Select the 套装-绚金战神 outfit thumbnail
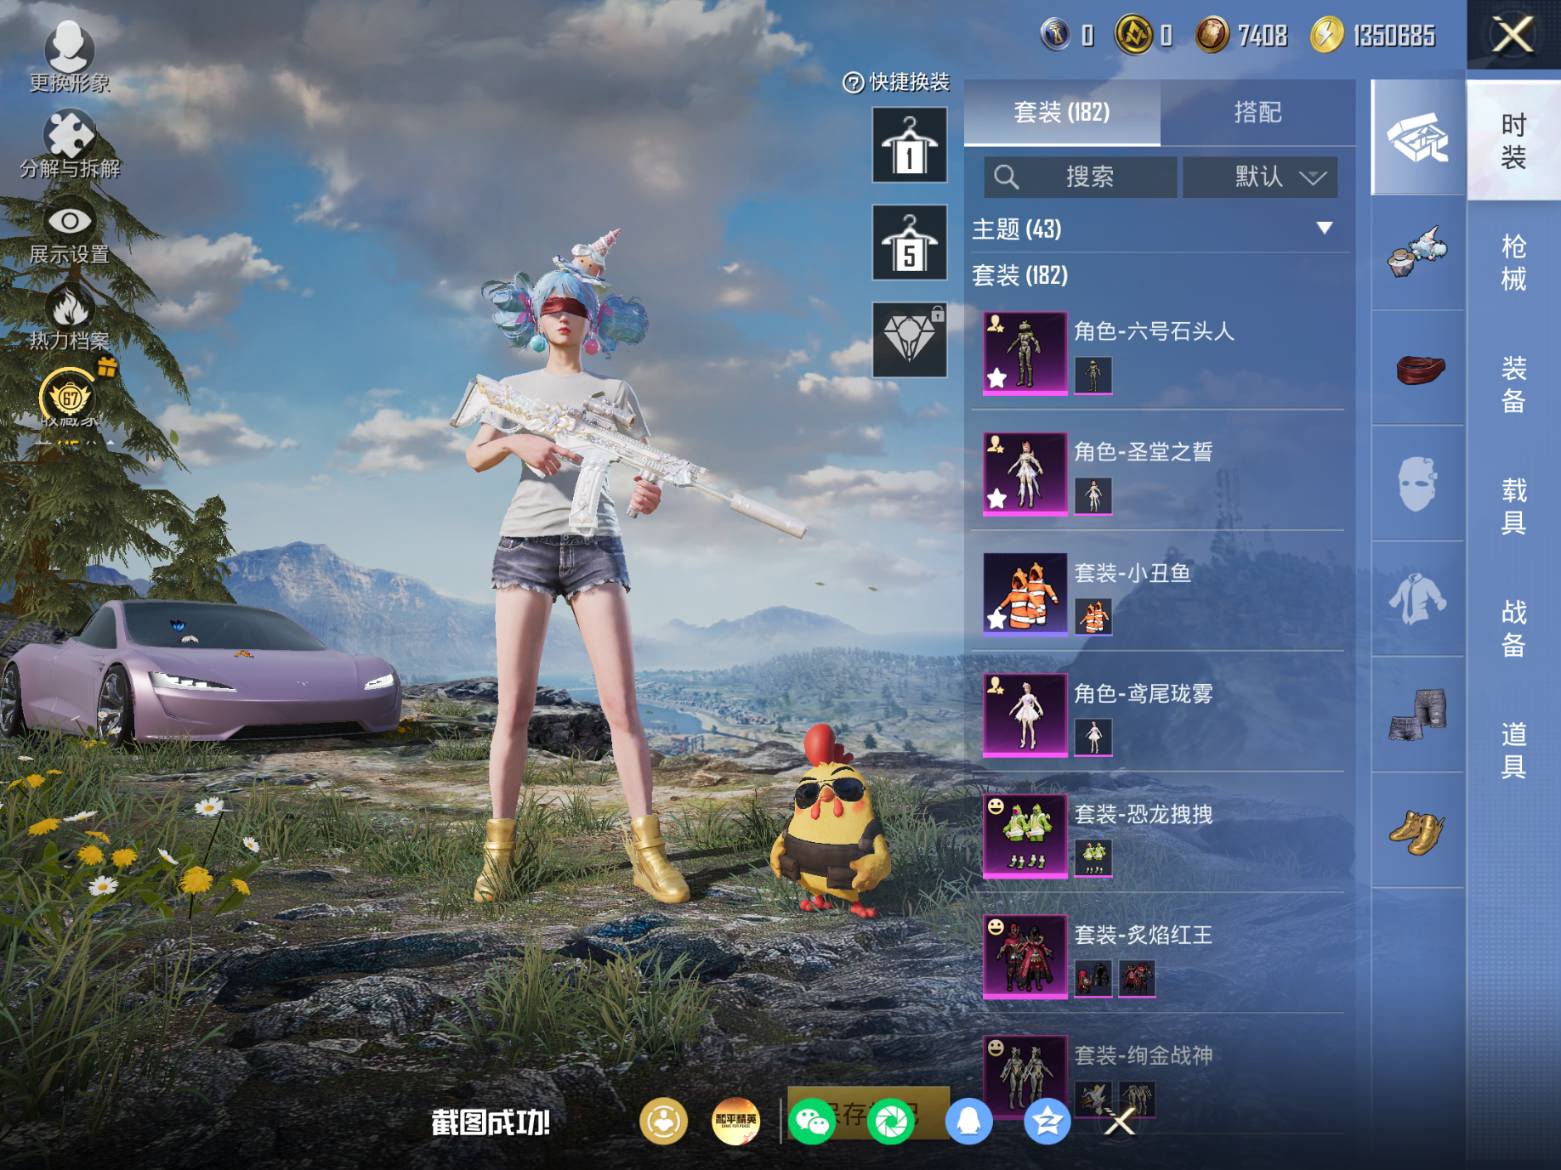Screen dimensions: 1561x1170 (1025, 1076)
